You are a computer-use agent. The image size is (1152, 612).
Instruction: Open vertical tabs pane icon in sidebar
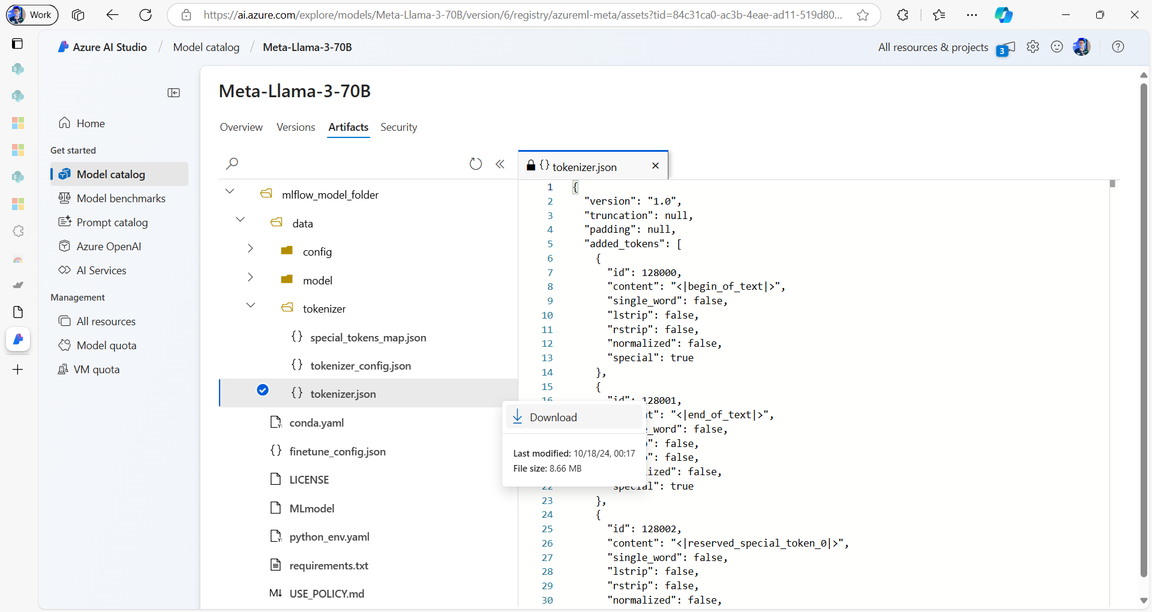pos(18,43)
